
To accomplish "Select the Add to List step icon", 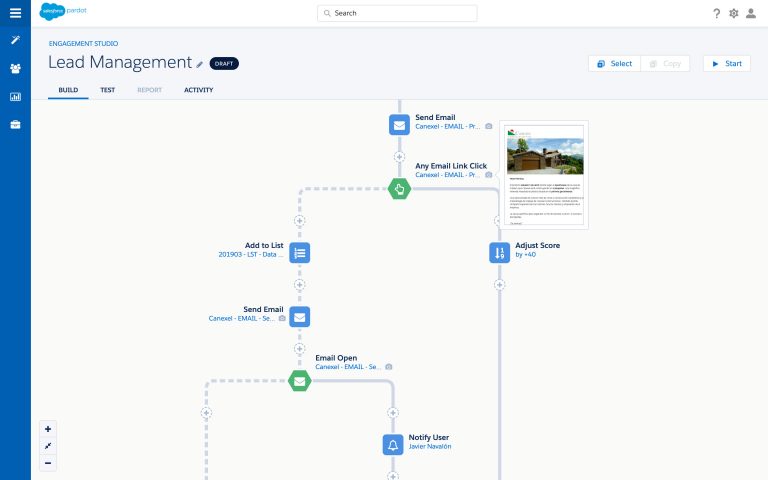I will [299, 252].
